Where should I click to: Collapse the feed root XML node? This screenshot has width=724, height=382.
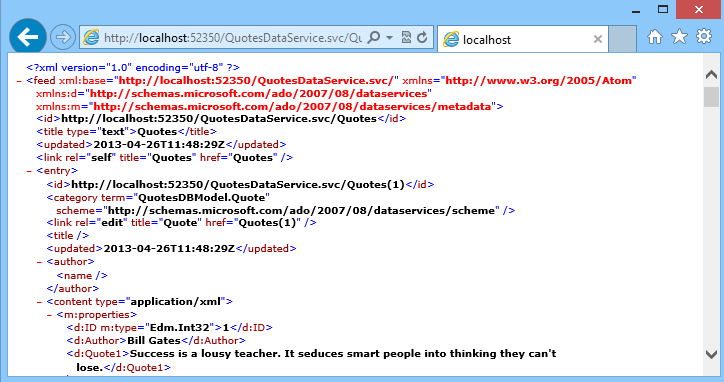pyautogui.click(x=19, y=81)
